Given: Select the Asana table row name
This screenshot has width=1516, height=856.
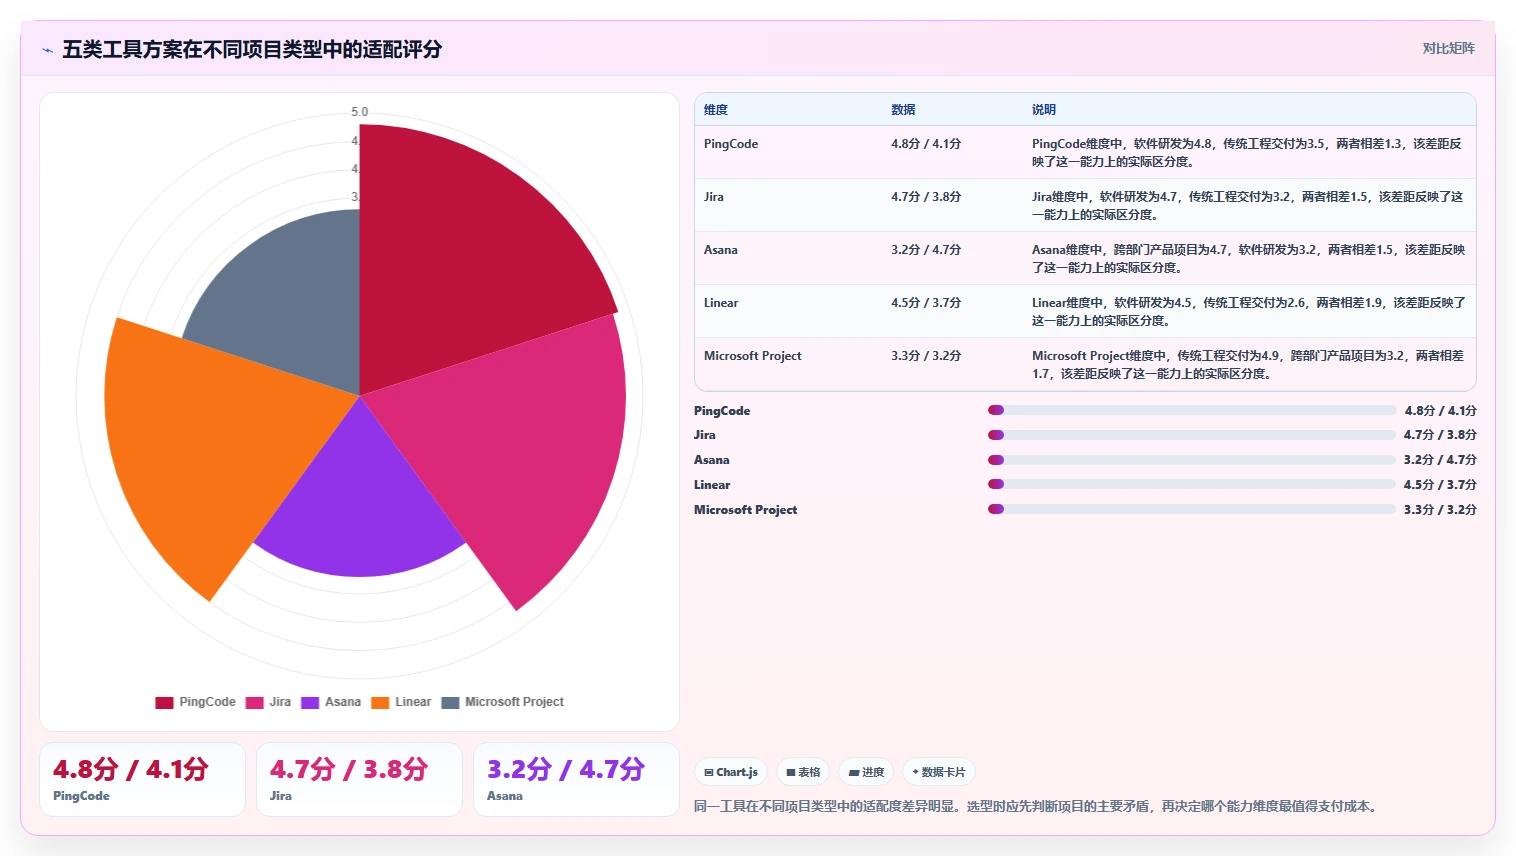Looking at the screenshot, I should 721,250.
